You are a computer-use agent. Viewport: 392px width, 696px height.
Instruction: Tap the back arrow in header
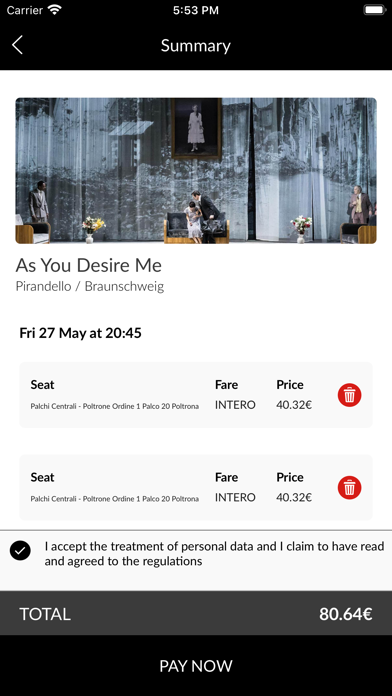coord(17,45)
